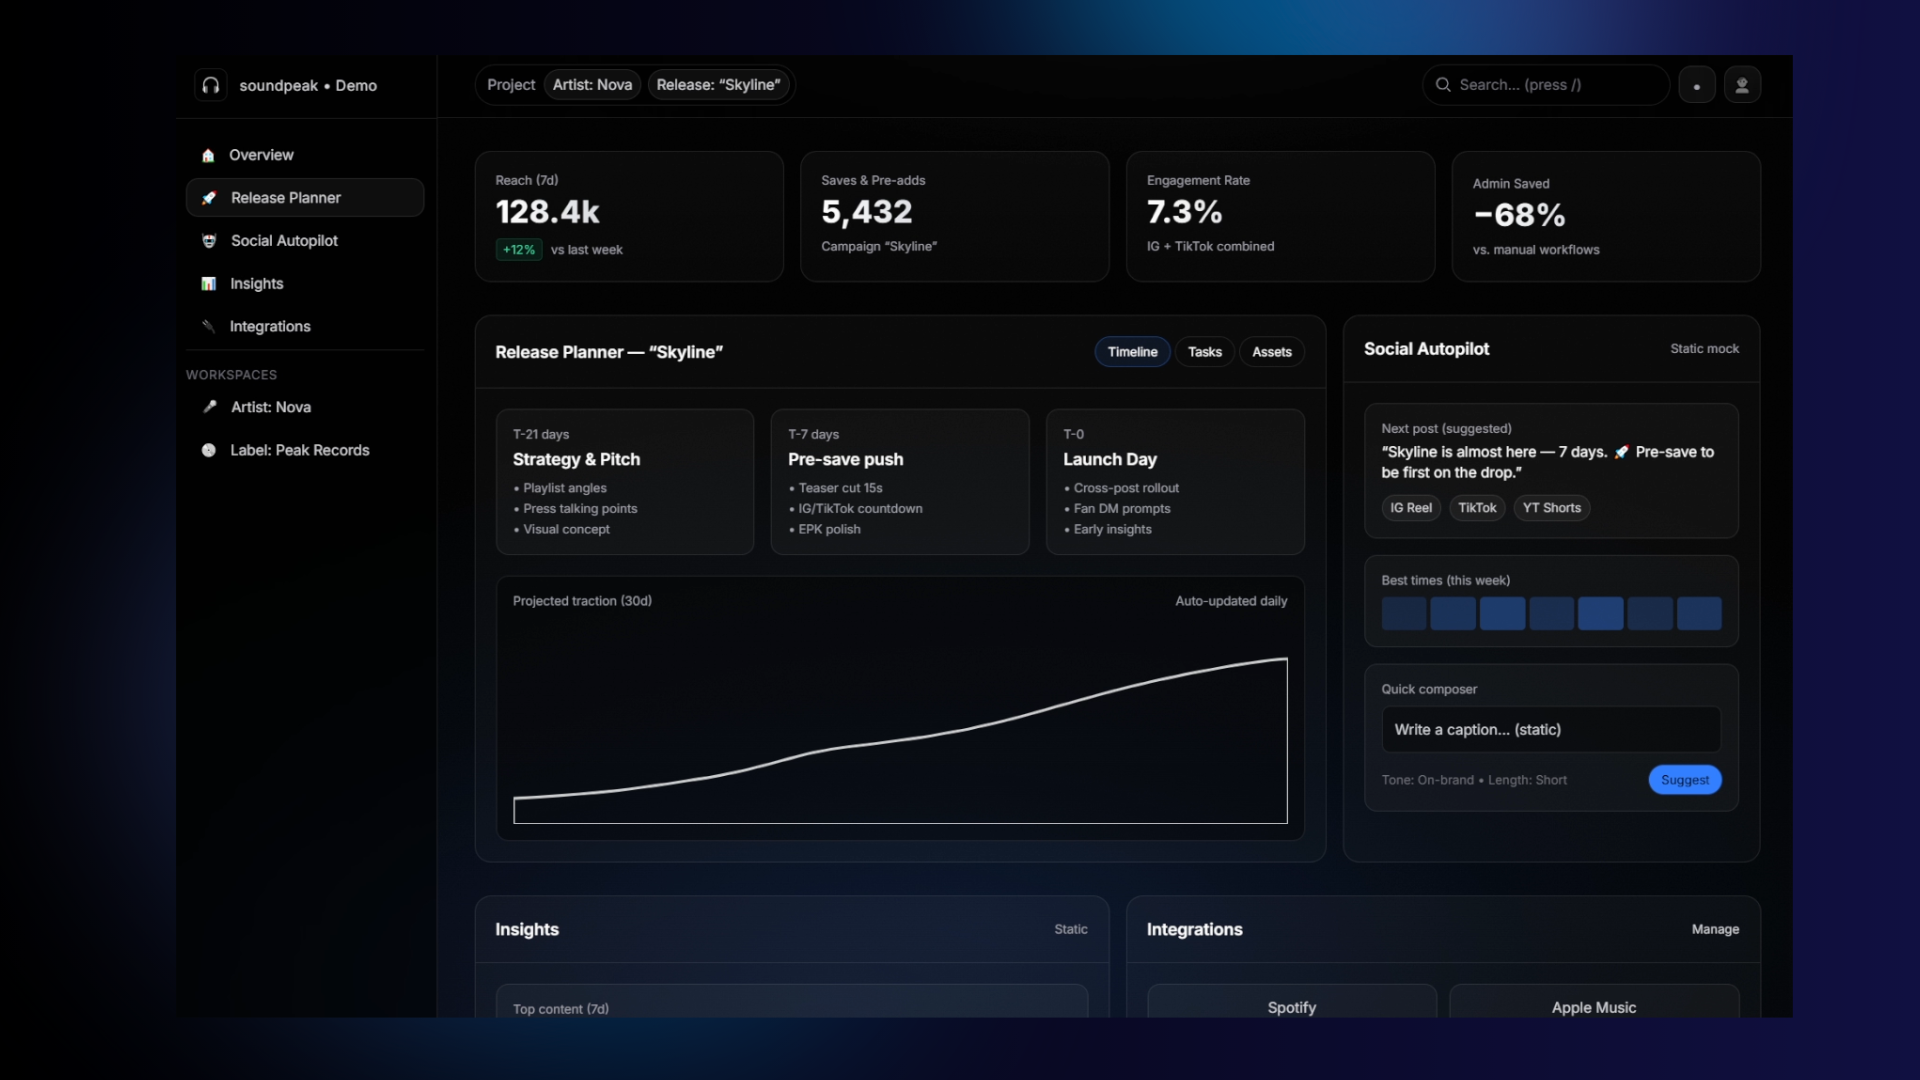Select the Artist: Nova microphone workspace
The image size is (1920, 1080).
coord(270,407)
